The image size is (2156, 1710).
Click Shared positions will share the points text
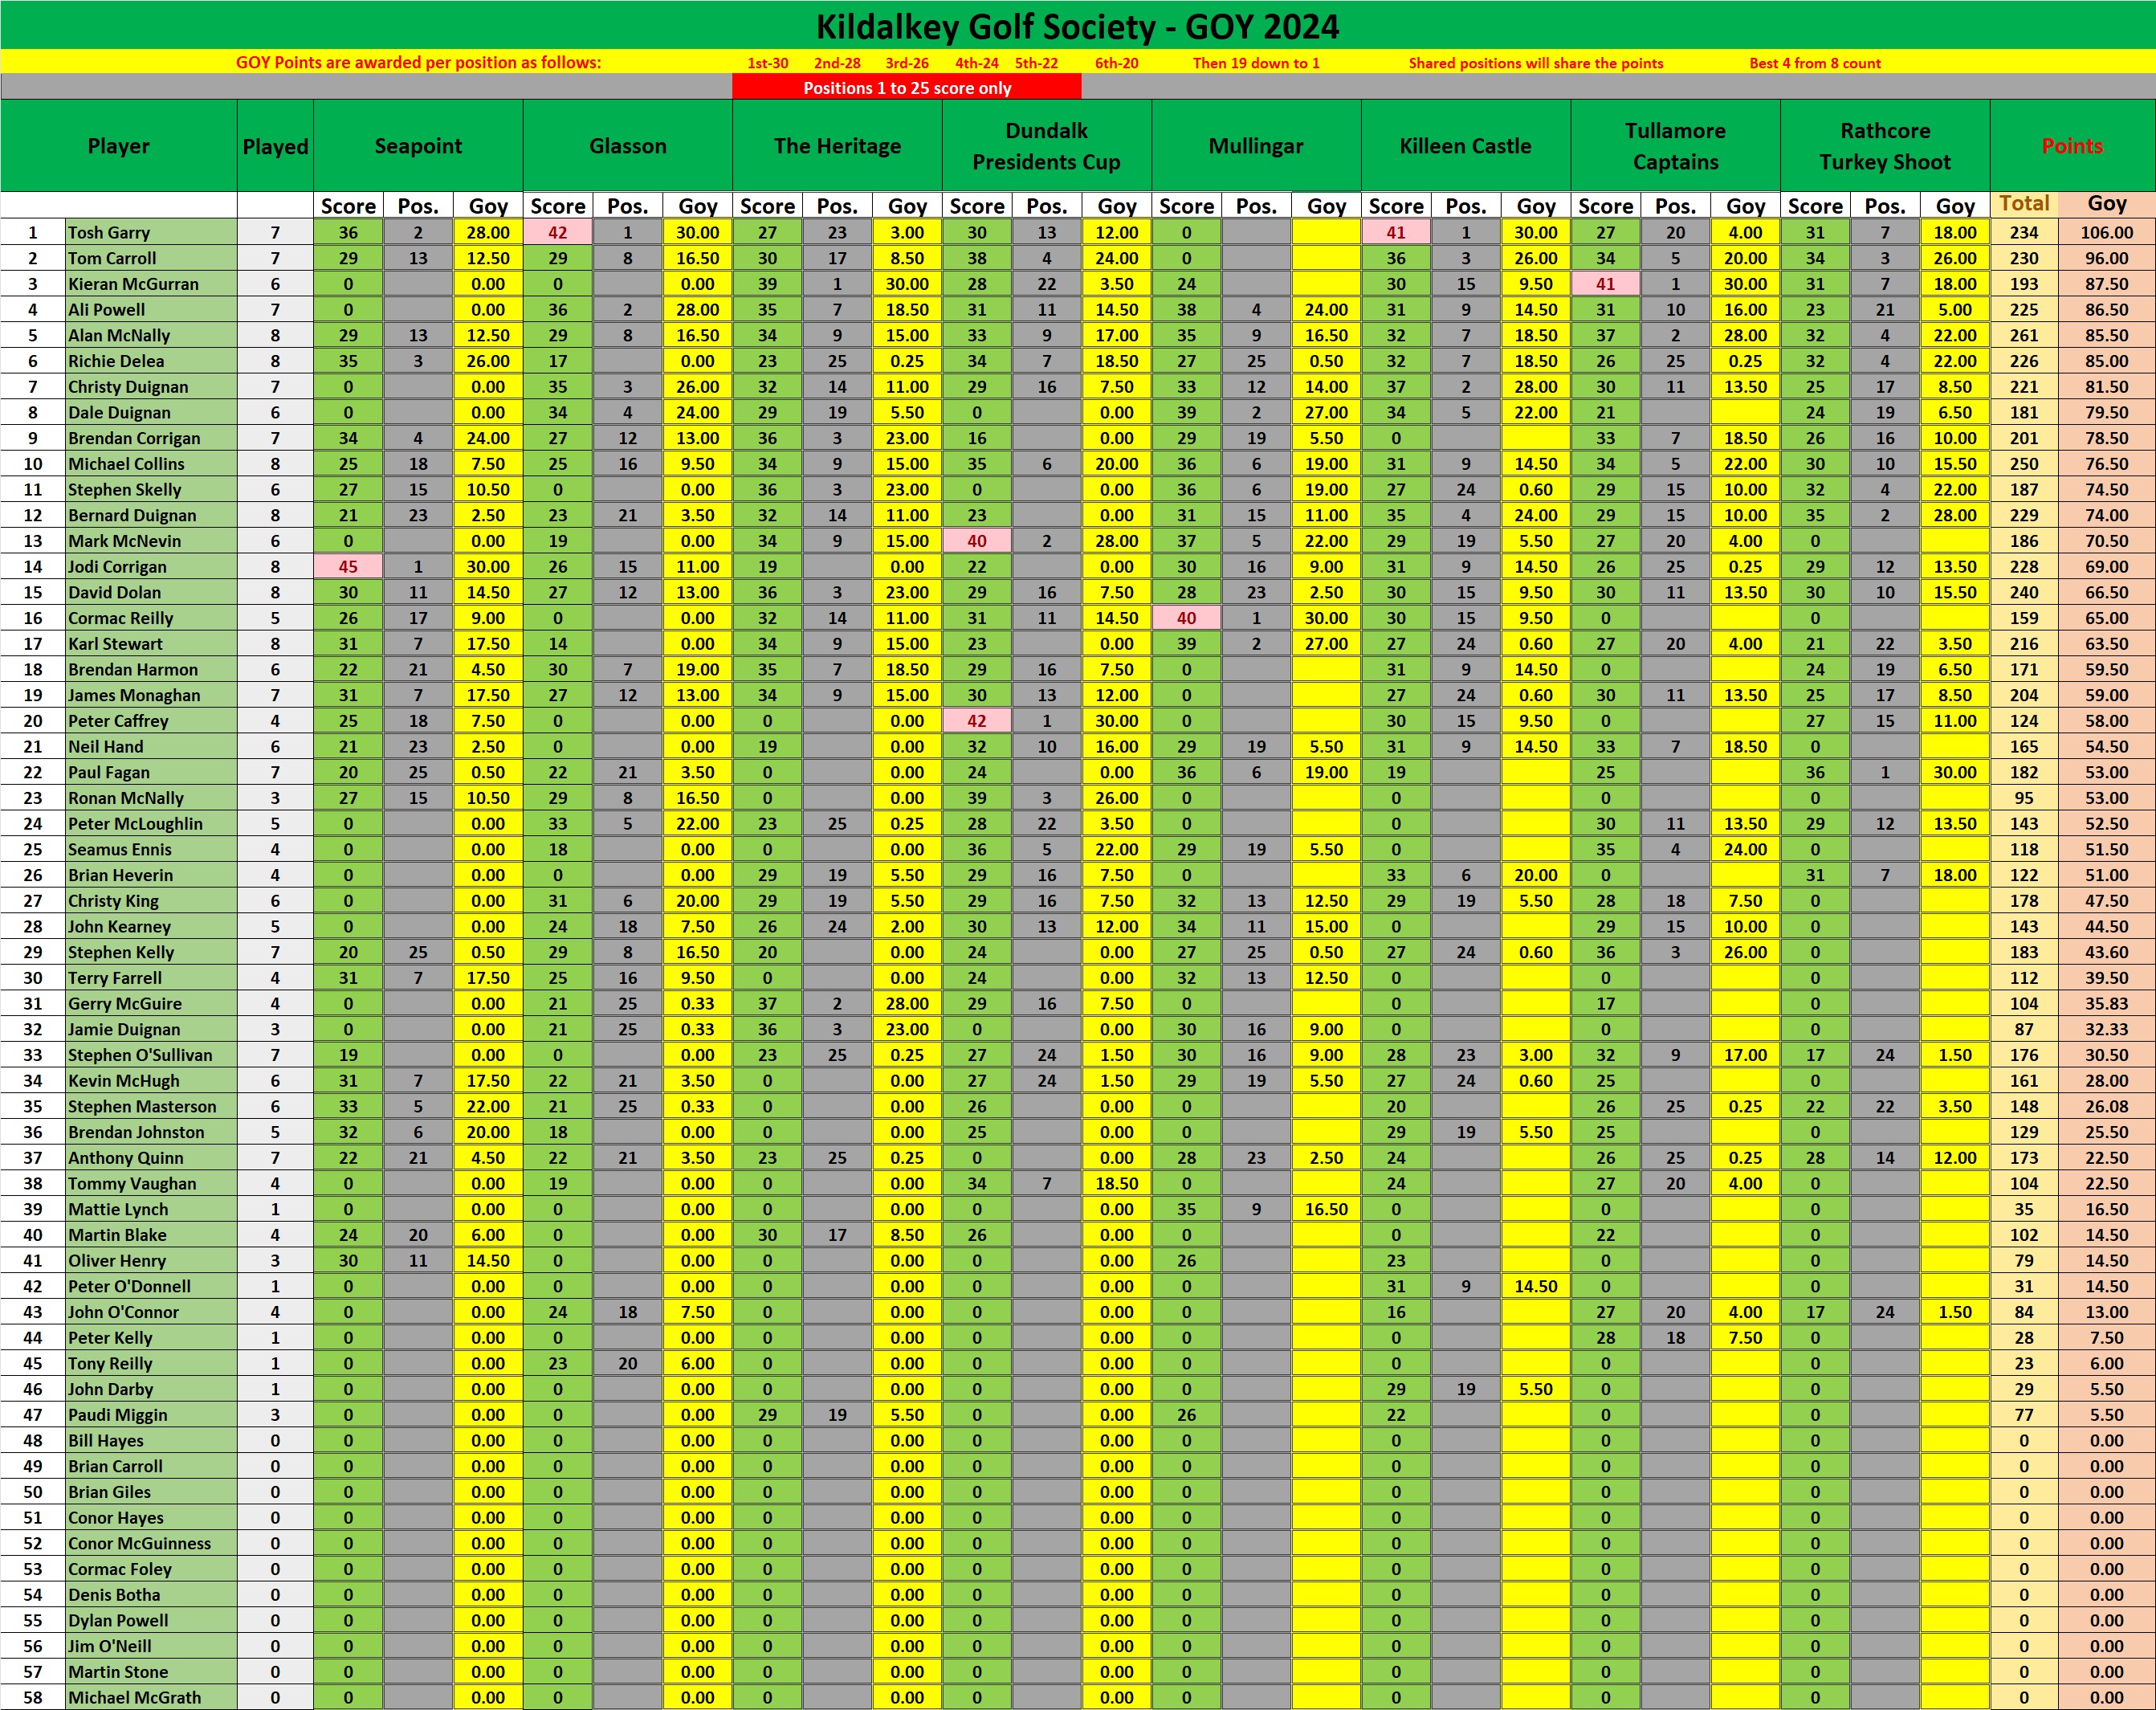[1536, 63]
